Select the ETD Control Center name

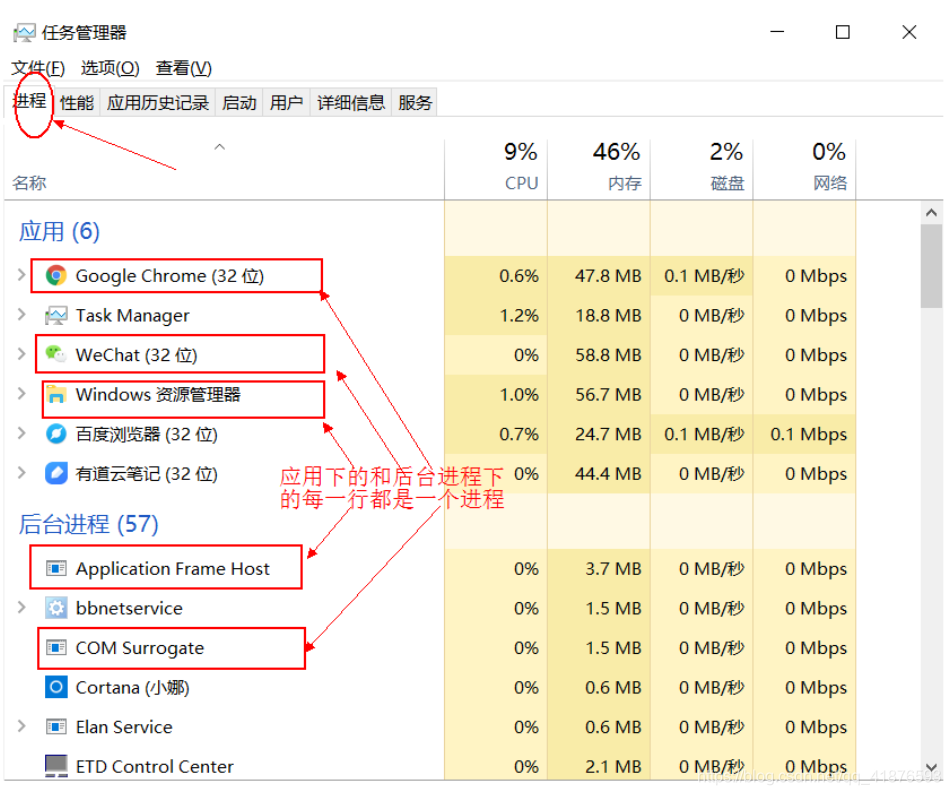[154, 766]
